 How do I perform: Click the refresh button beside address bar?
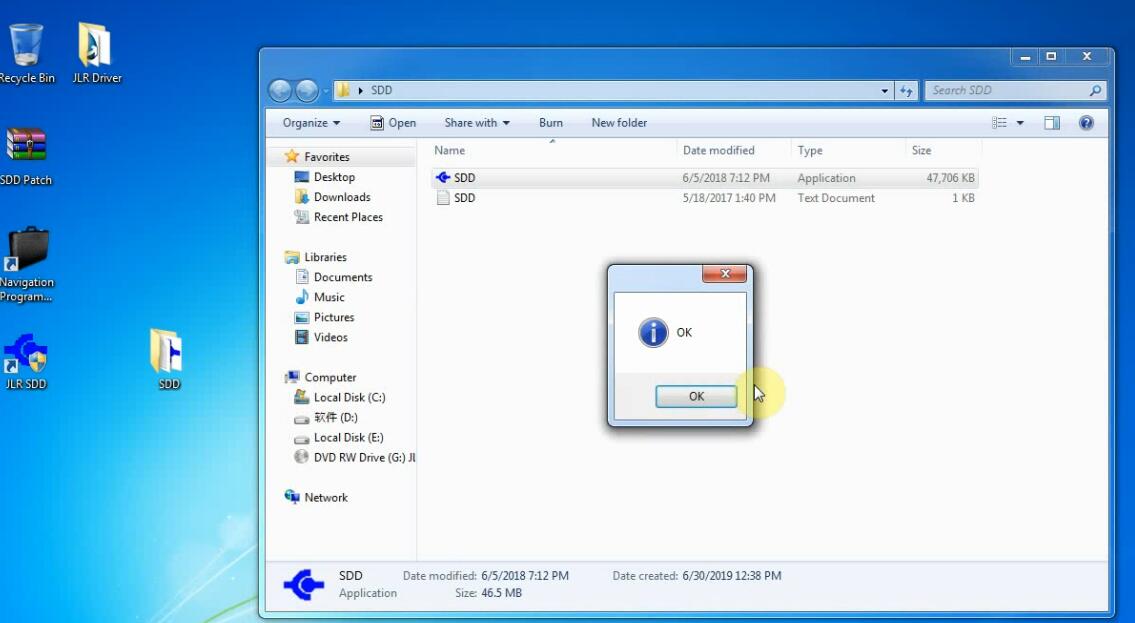point(906,90)
